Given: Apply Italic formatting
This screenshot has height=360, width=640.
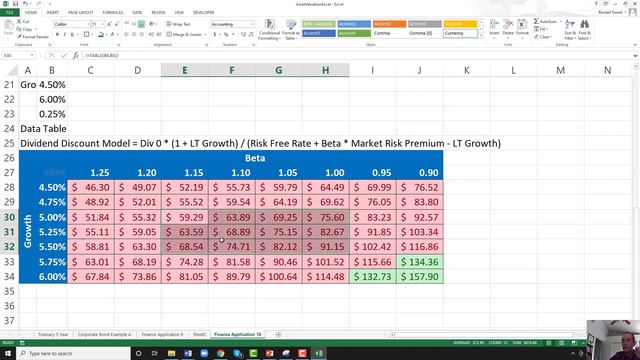Looking at the screenshot, I should [x=64, y=35].
